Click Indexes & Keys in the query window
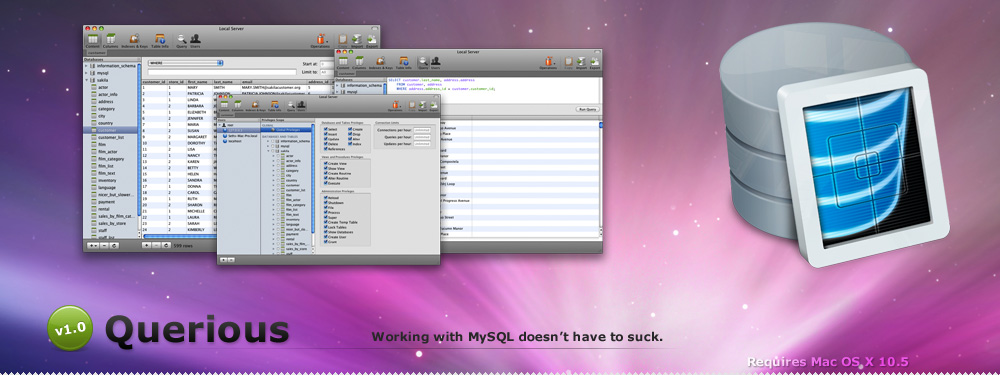The width and height of the screenshot is (1000, 375). coord(381,62)
